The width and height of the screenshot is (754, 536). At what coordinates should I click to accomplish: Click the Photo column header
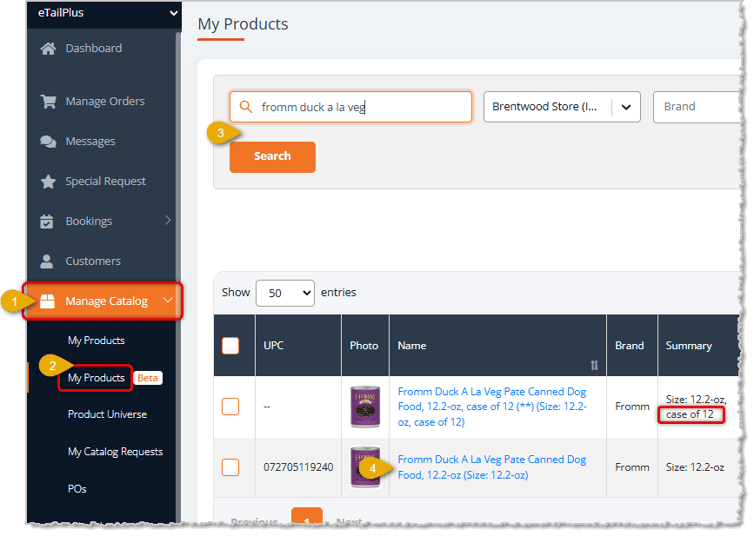click(x=364, y=346)
